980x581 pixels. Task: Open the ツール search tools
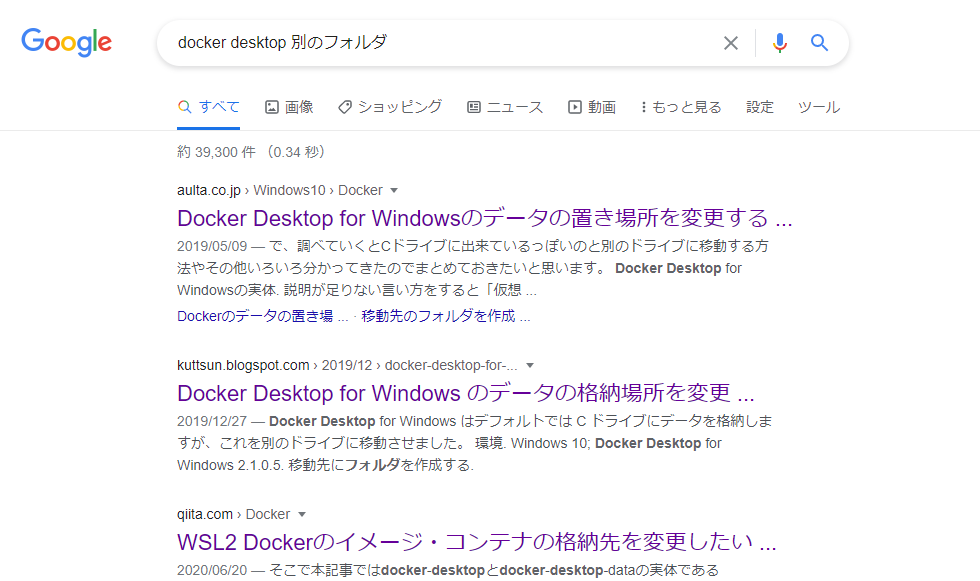[x=819, y=107]
